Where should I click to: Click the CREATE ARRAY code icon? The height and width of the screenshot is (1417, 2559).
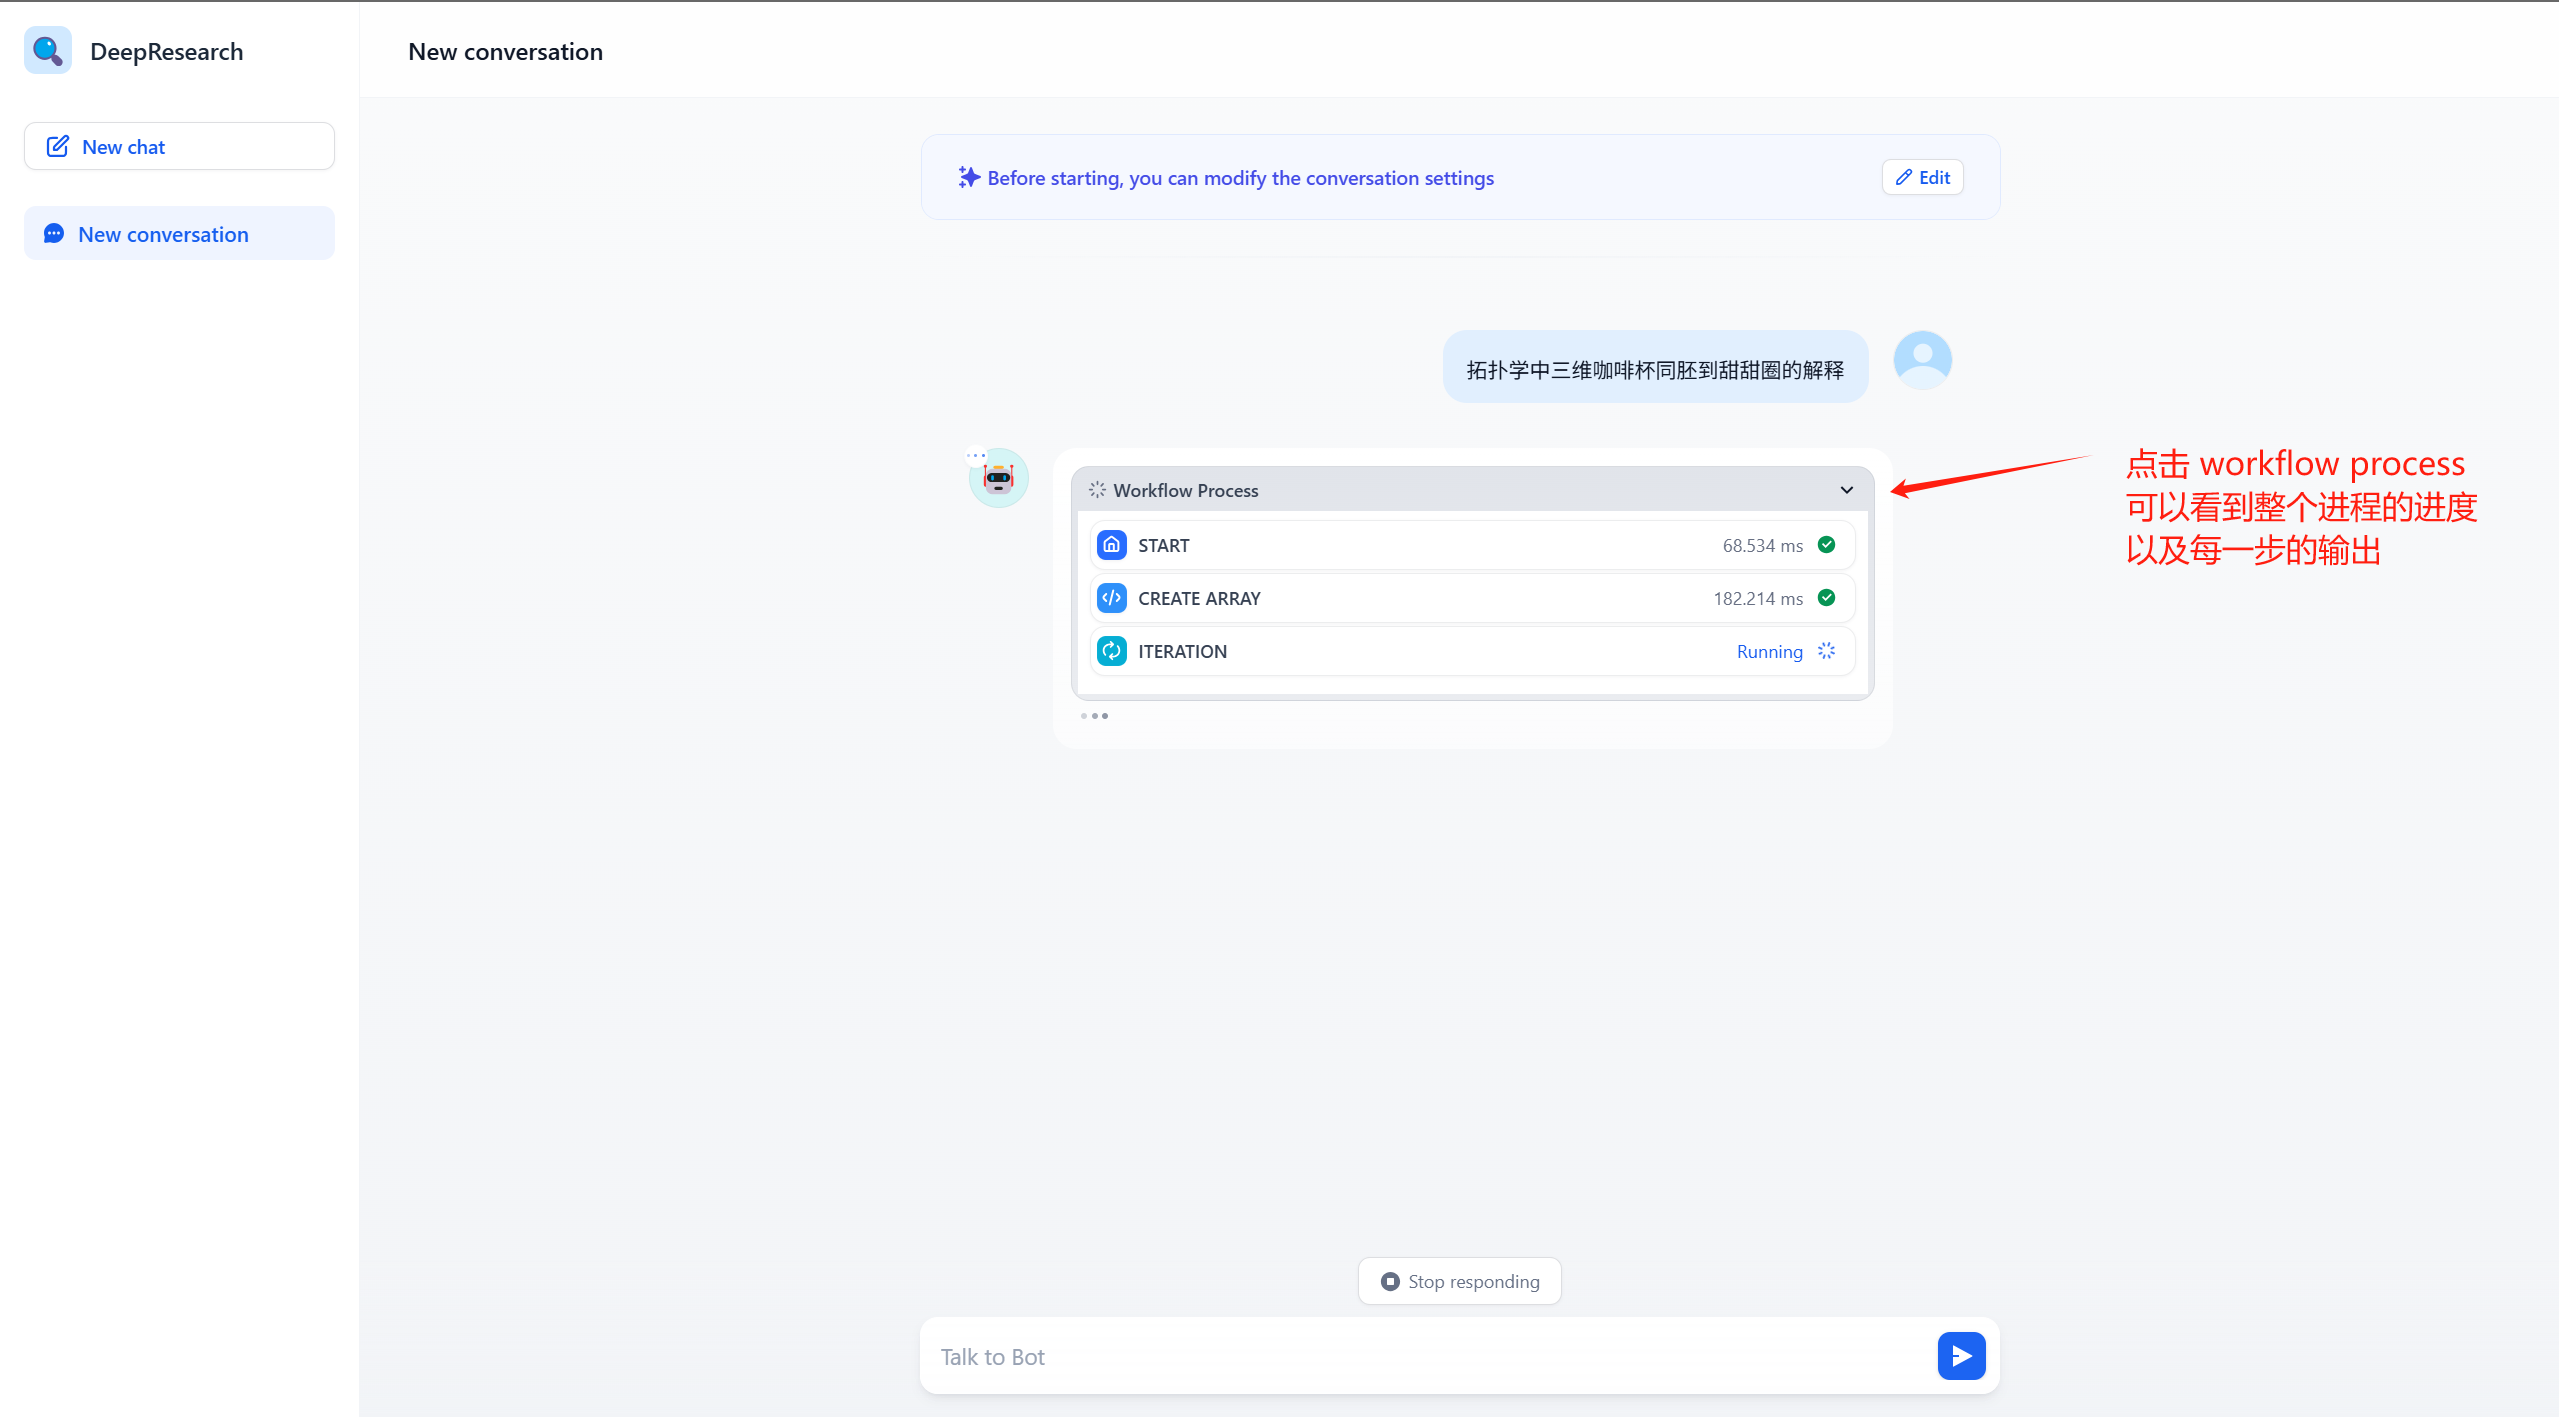[1111, 598]
